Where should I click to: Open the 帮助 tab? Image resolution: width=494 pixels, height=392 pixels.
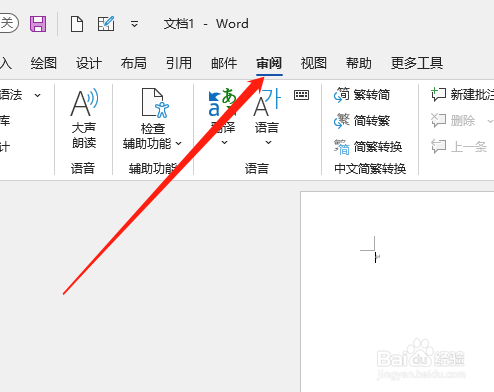pyautogui.click(x=359, y=63)
